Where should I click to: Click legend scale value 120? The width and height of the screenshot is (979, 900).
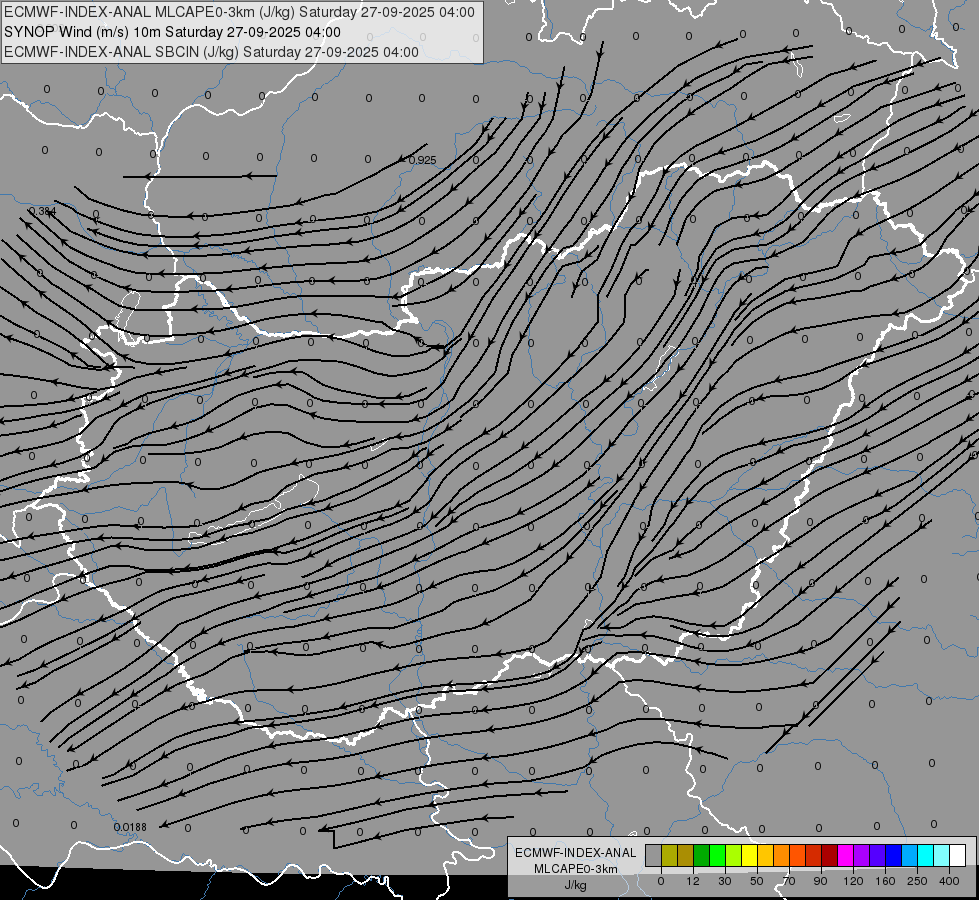854,881
